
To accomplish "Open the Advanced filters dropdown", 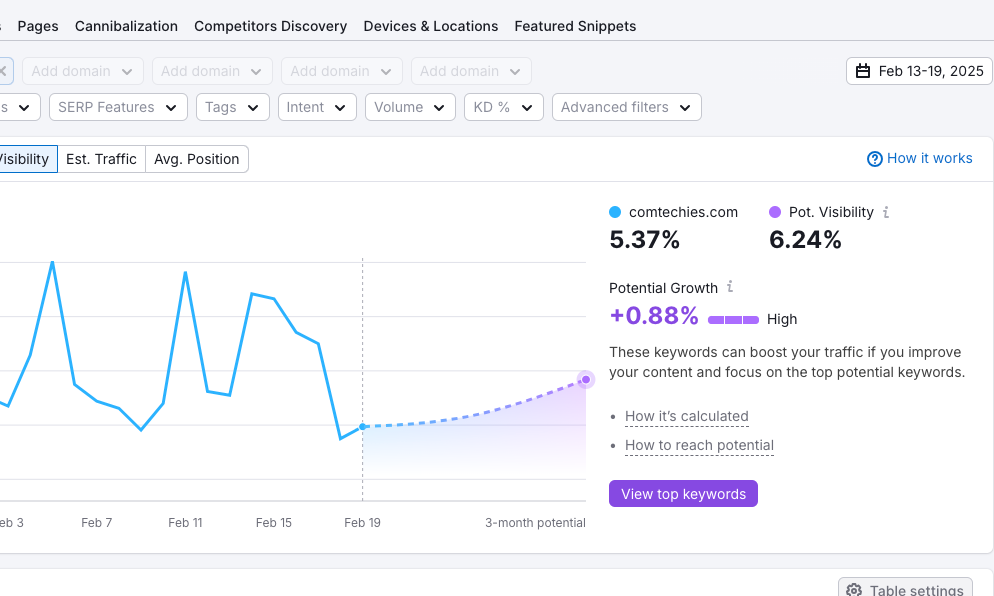I will [626, 106].
